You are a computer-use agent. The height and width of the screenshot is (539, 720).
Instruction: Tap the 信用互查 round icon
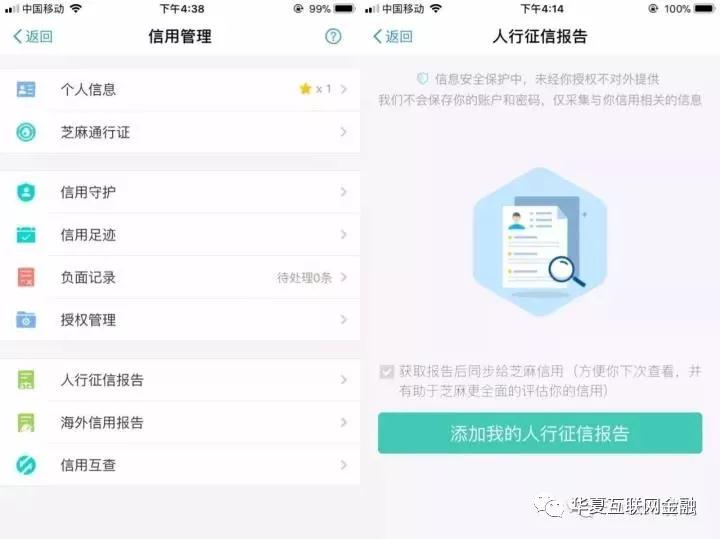point(26,465)
